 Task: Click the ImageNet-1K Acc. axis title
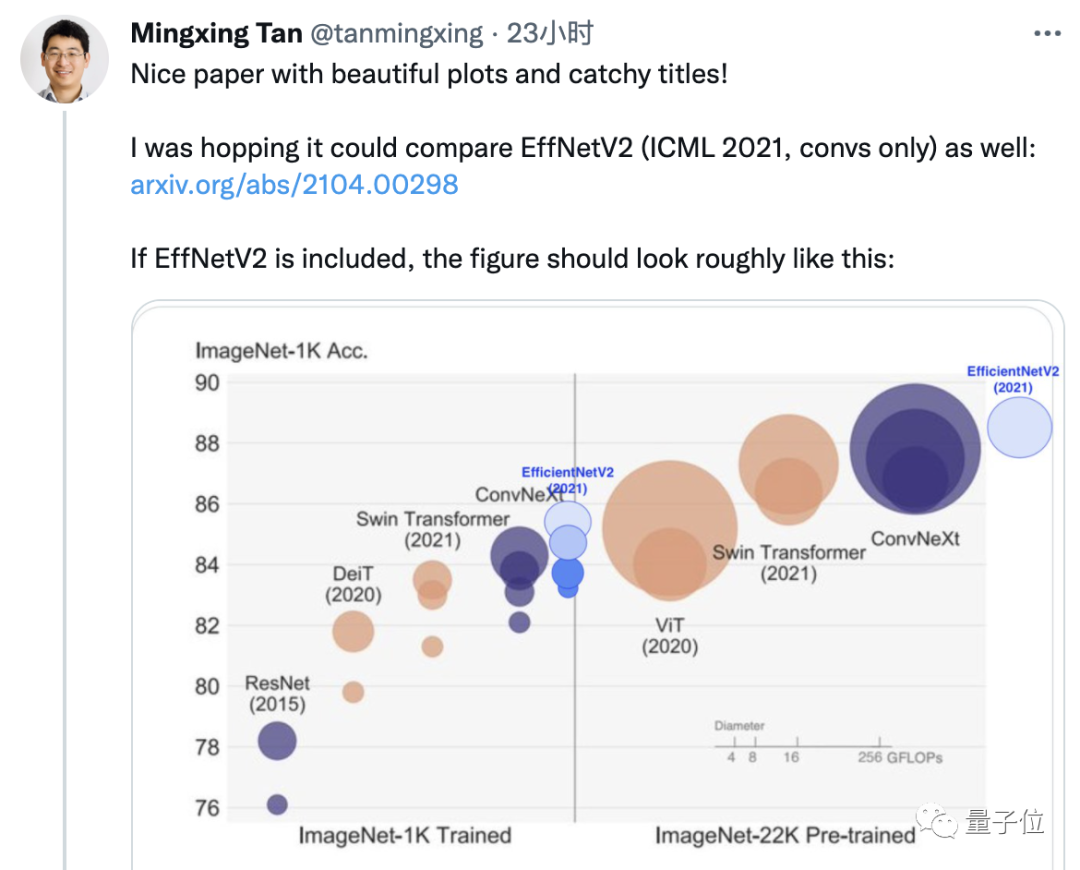pyautogui.click(x=281, y=351)
